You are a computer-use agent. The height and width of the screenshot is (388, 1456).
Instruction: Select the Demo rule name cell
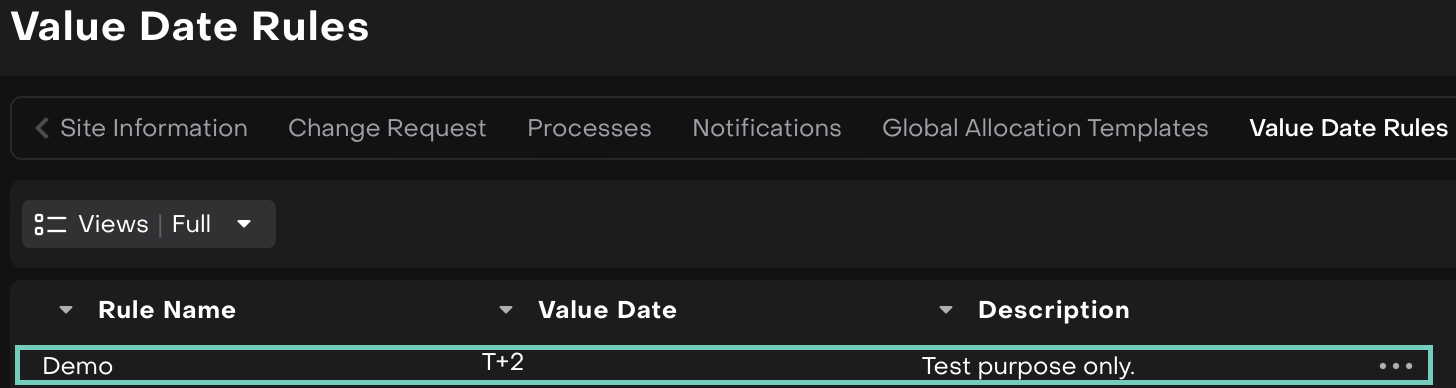pyautogui.click(x=78, y=367)
